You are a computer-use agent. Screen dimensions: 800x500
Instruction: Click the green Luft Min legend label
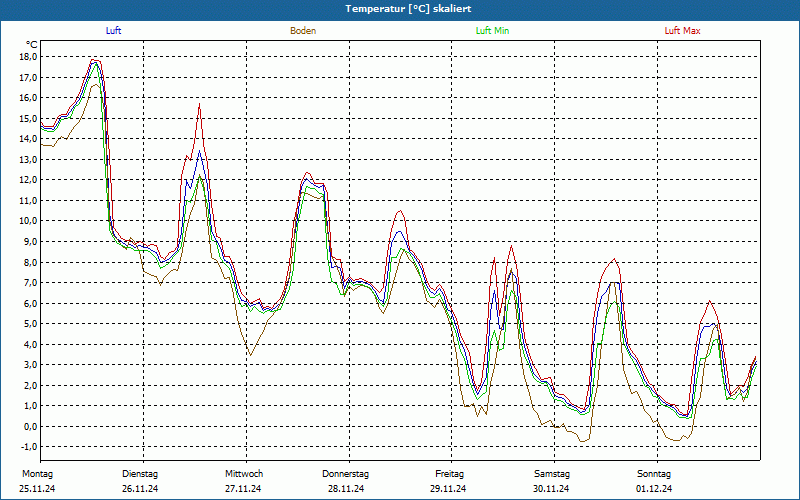492,31
